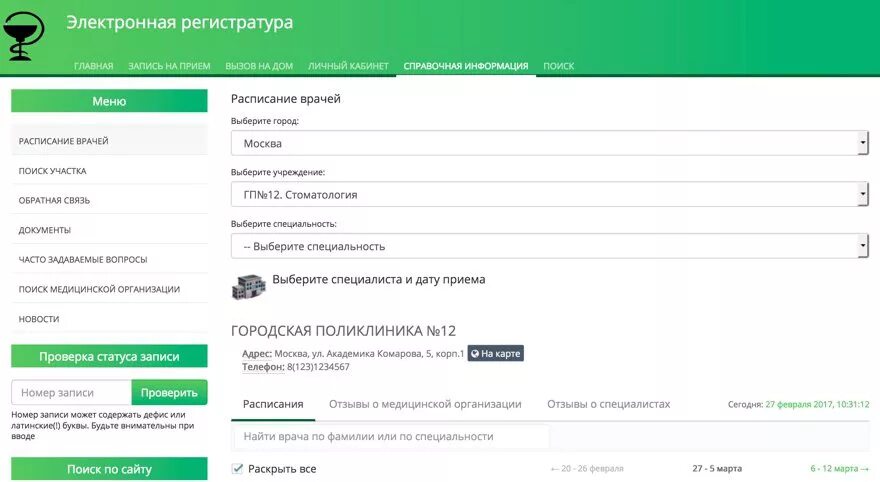Click the 'Поиск по сайту' header
880x482 pixels.
(x=109, y=469)
